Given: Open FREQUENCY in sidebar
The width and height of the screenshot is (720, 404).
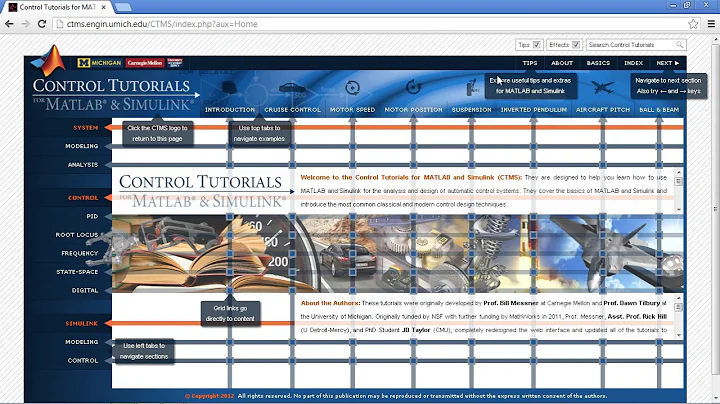Looking at the screenshot, I should coord(79,253).
